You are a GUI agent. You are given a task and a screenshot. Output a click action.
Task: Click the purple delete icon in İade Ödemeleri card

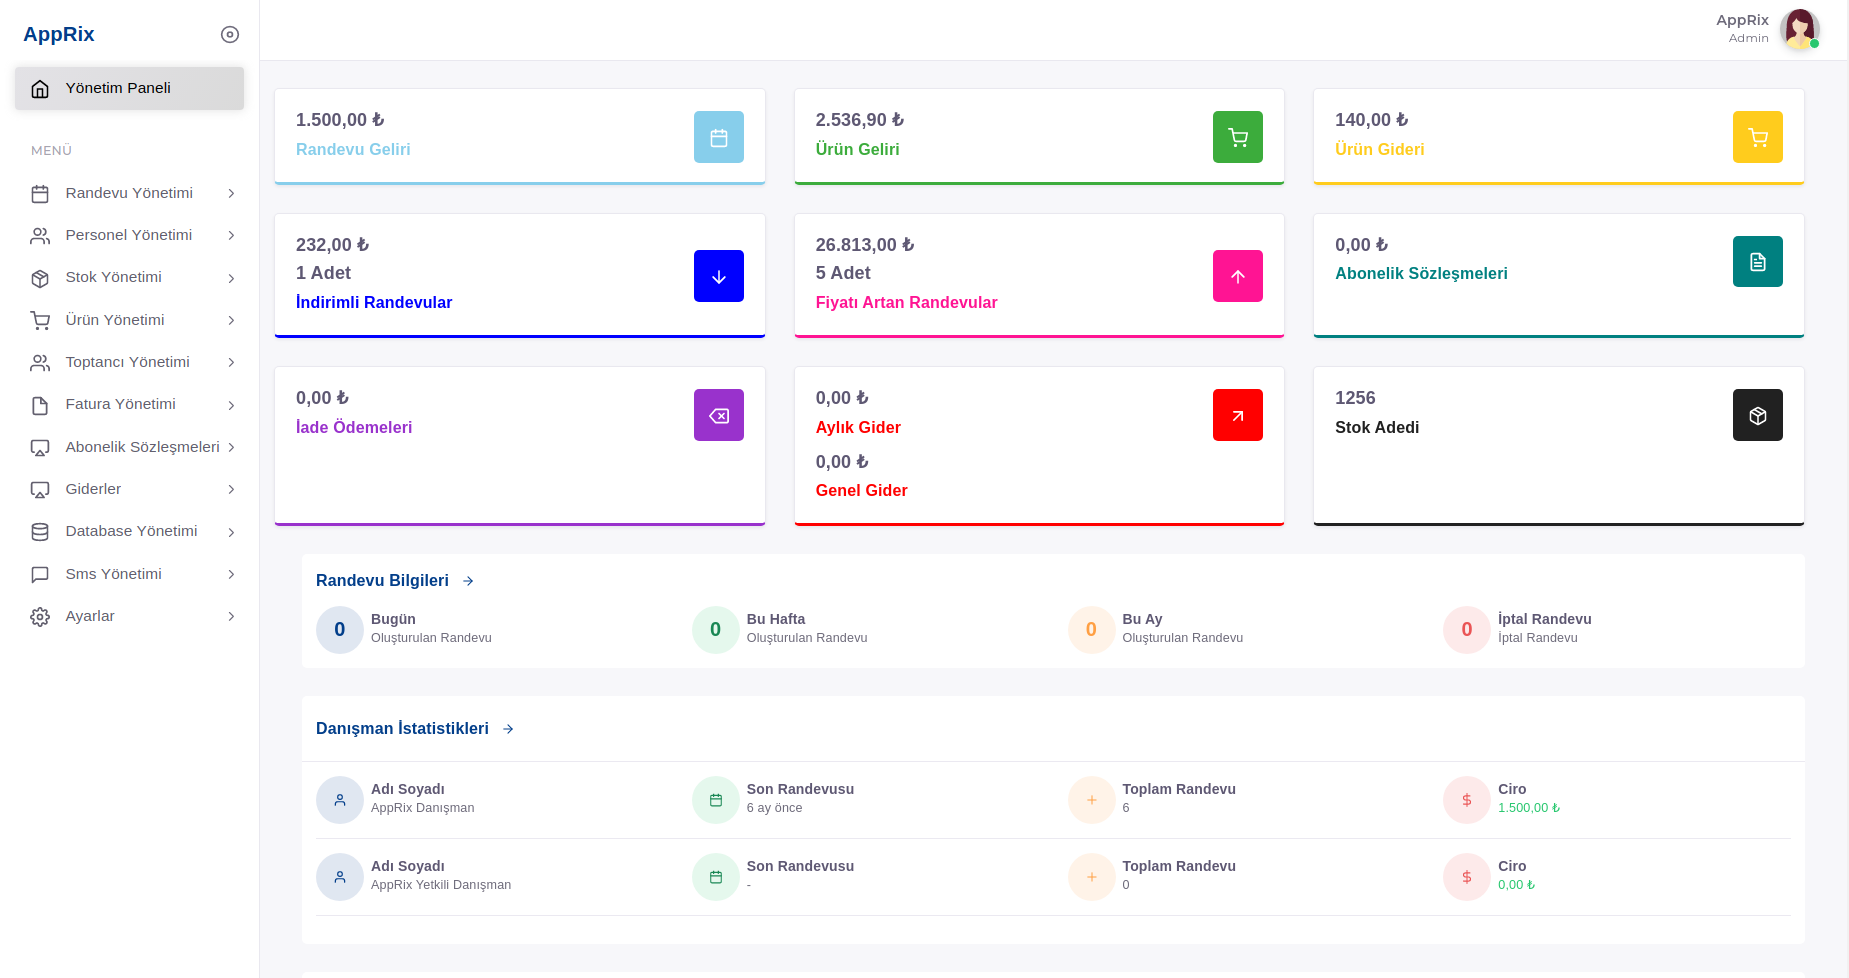[719, 415]
